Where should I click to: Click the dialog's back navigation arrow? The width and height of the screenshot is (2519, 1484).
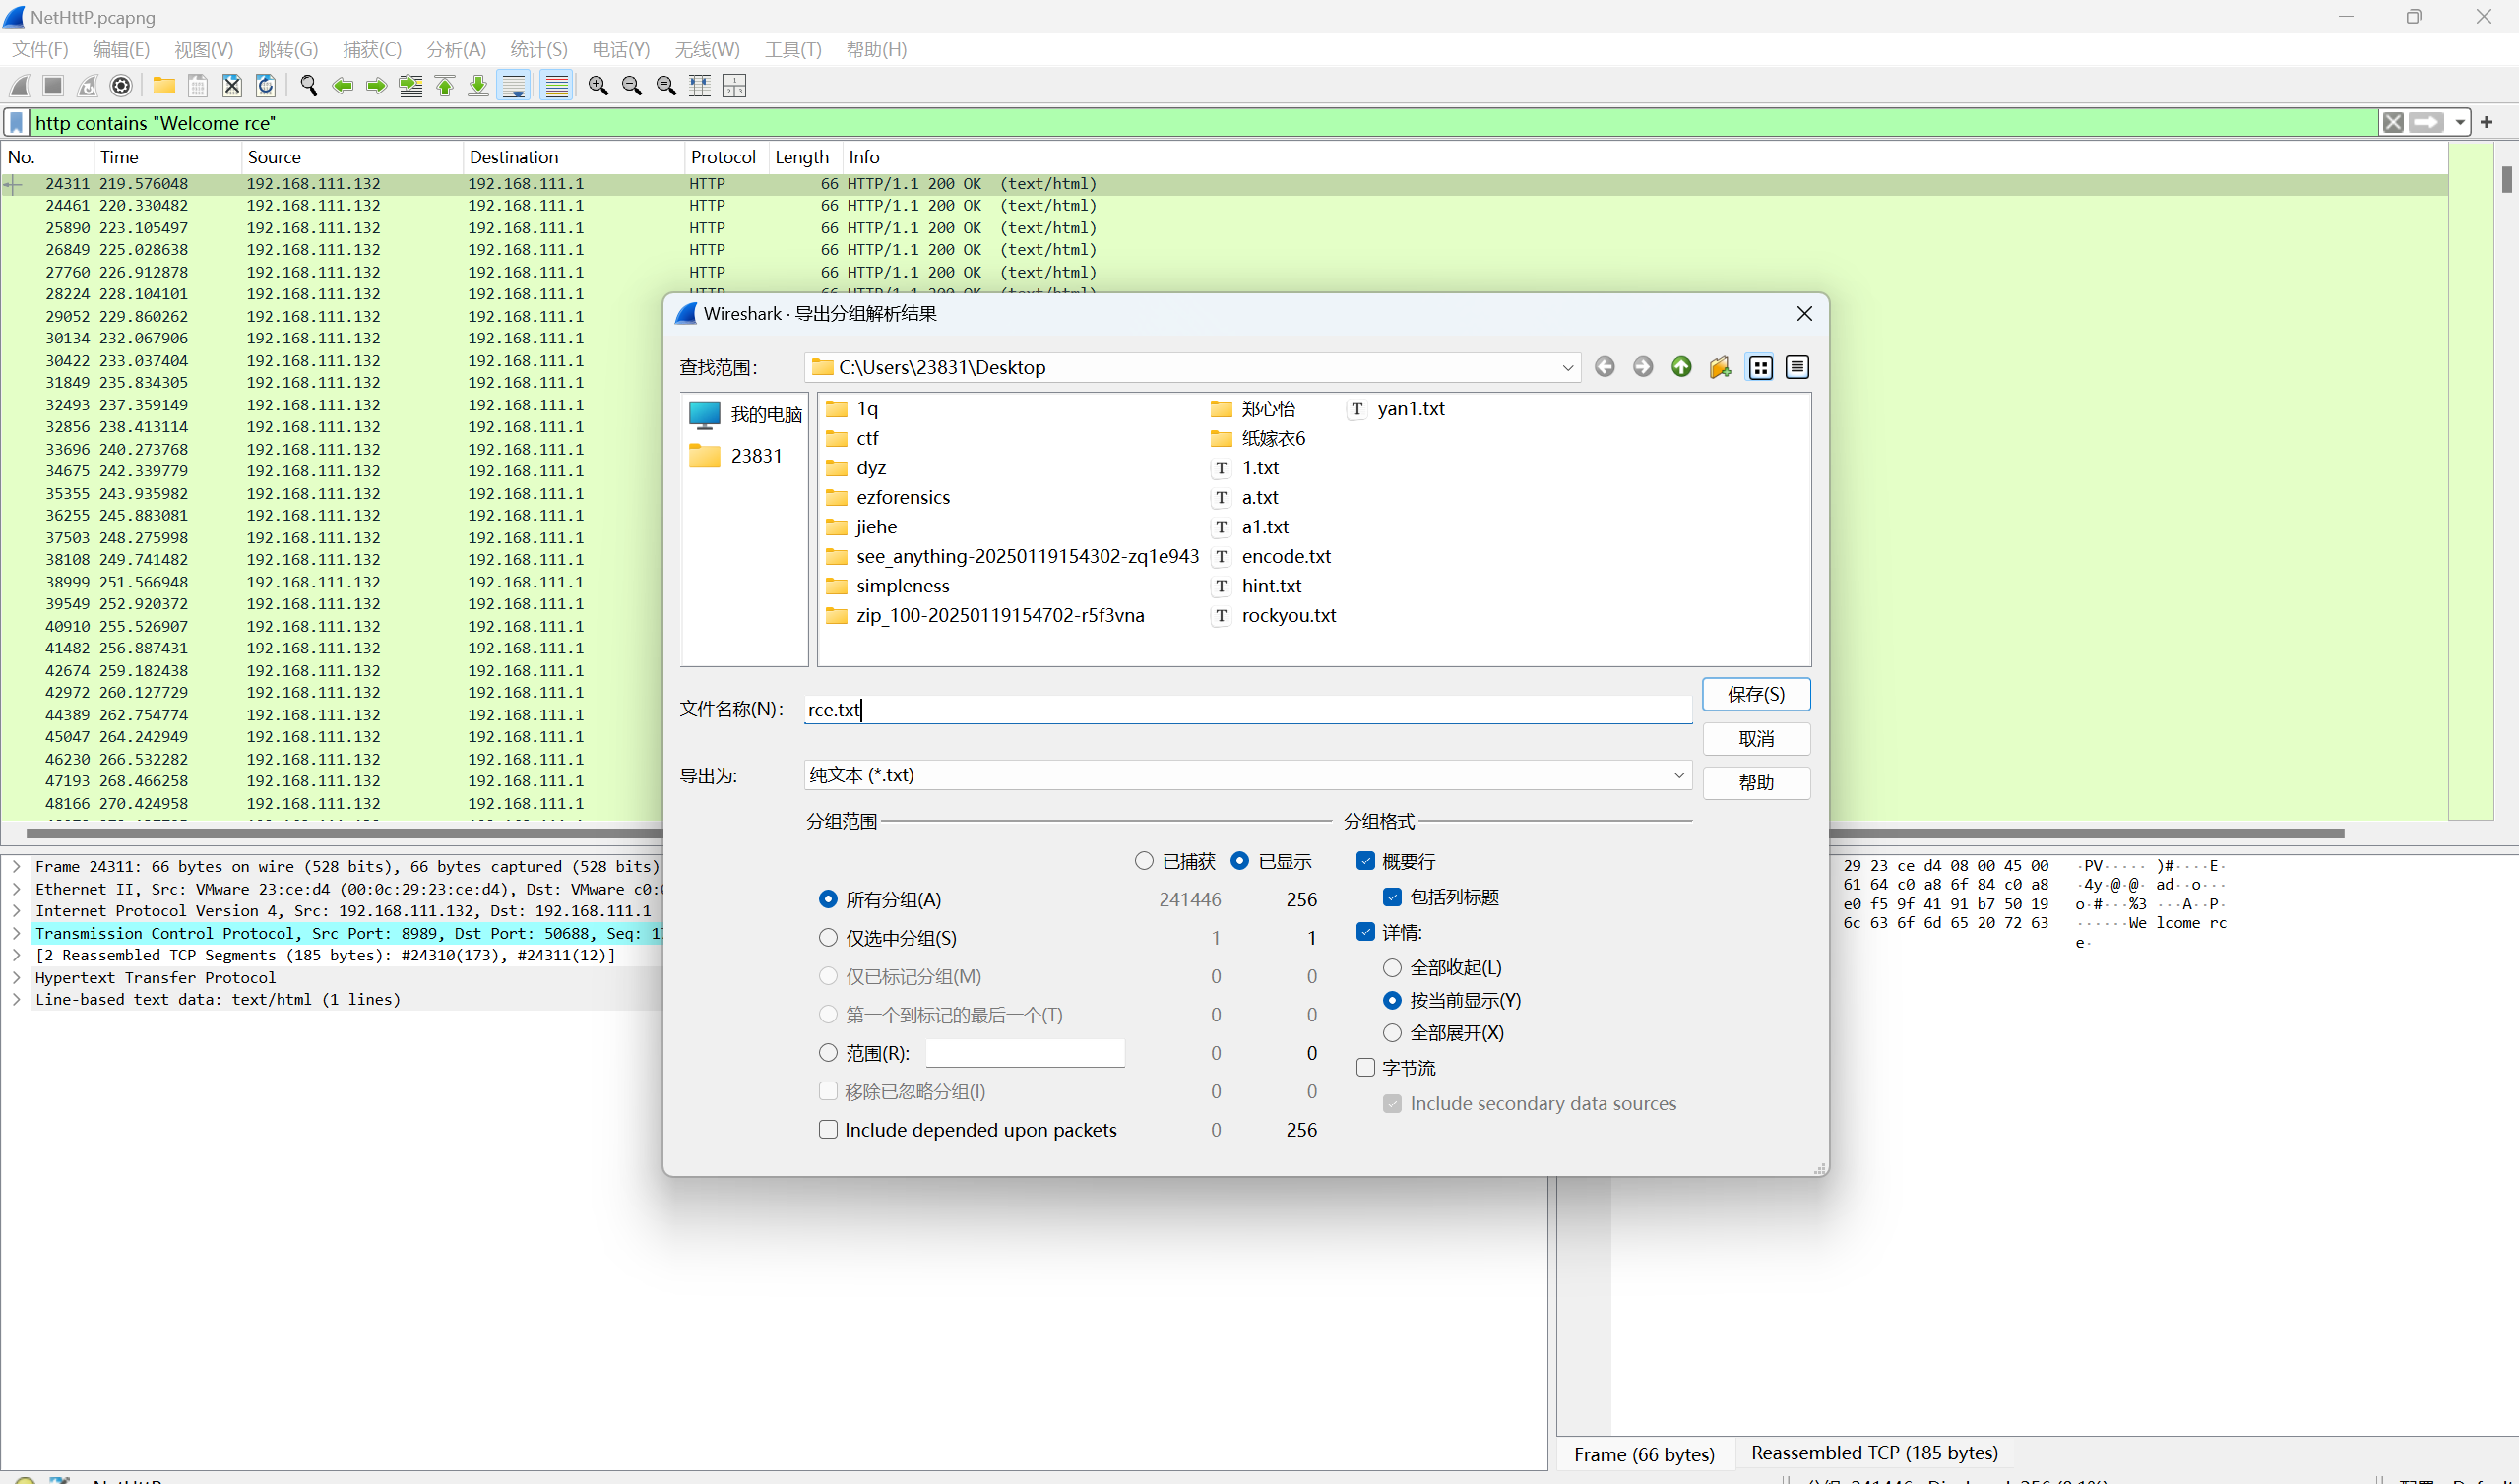(1604, 367)
